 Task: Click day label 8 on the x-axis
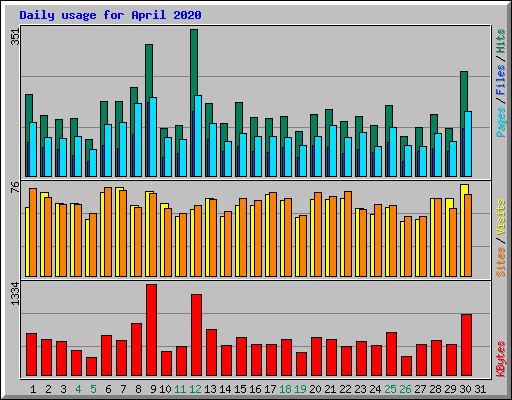138,389
